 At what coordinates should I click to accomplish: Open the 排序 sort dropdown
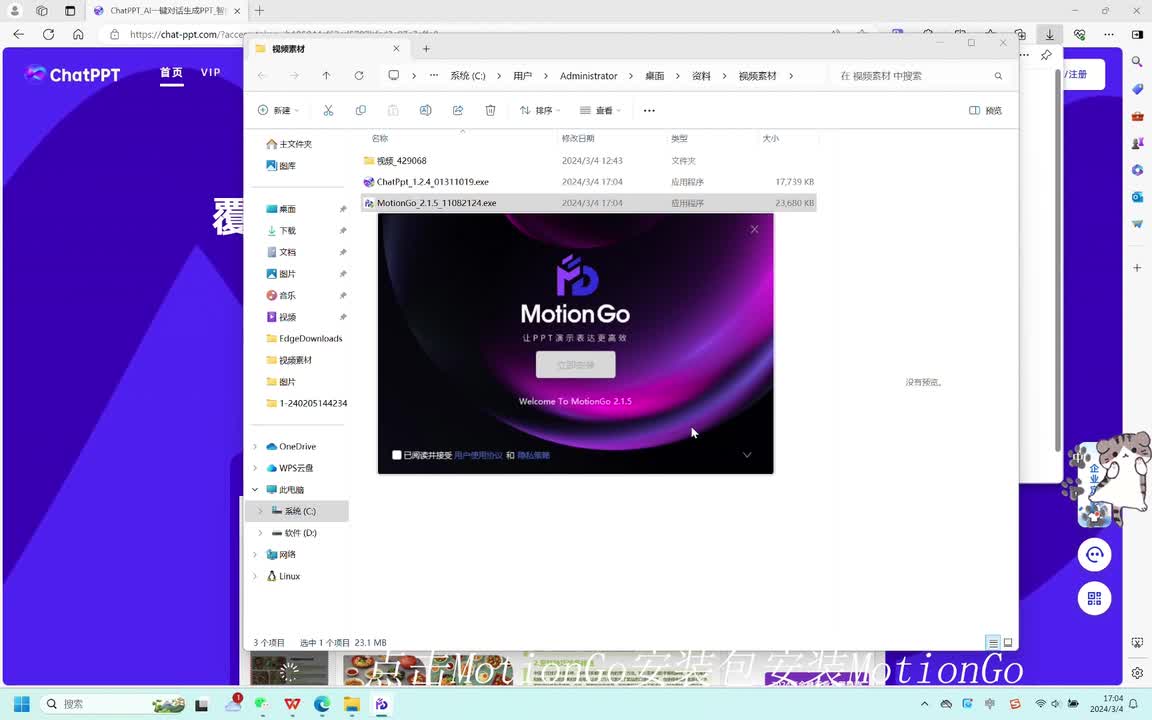pyautogui.click(x=541, y=110)
